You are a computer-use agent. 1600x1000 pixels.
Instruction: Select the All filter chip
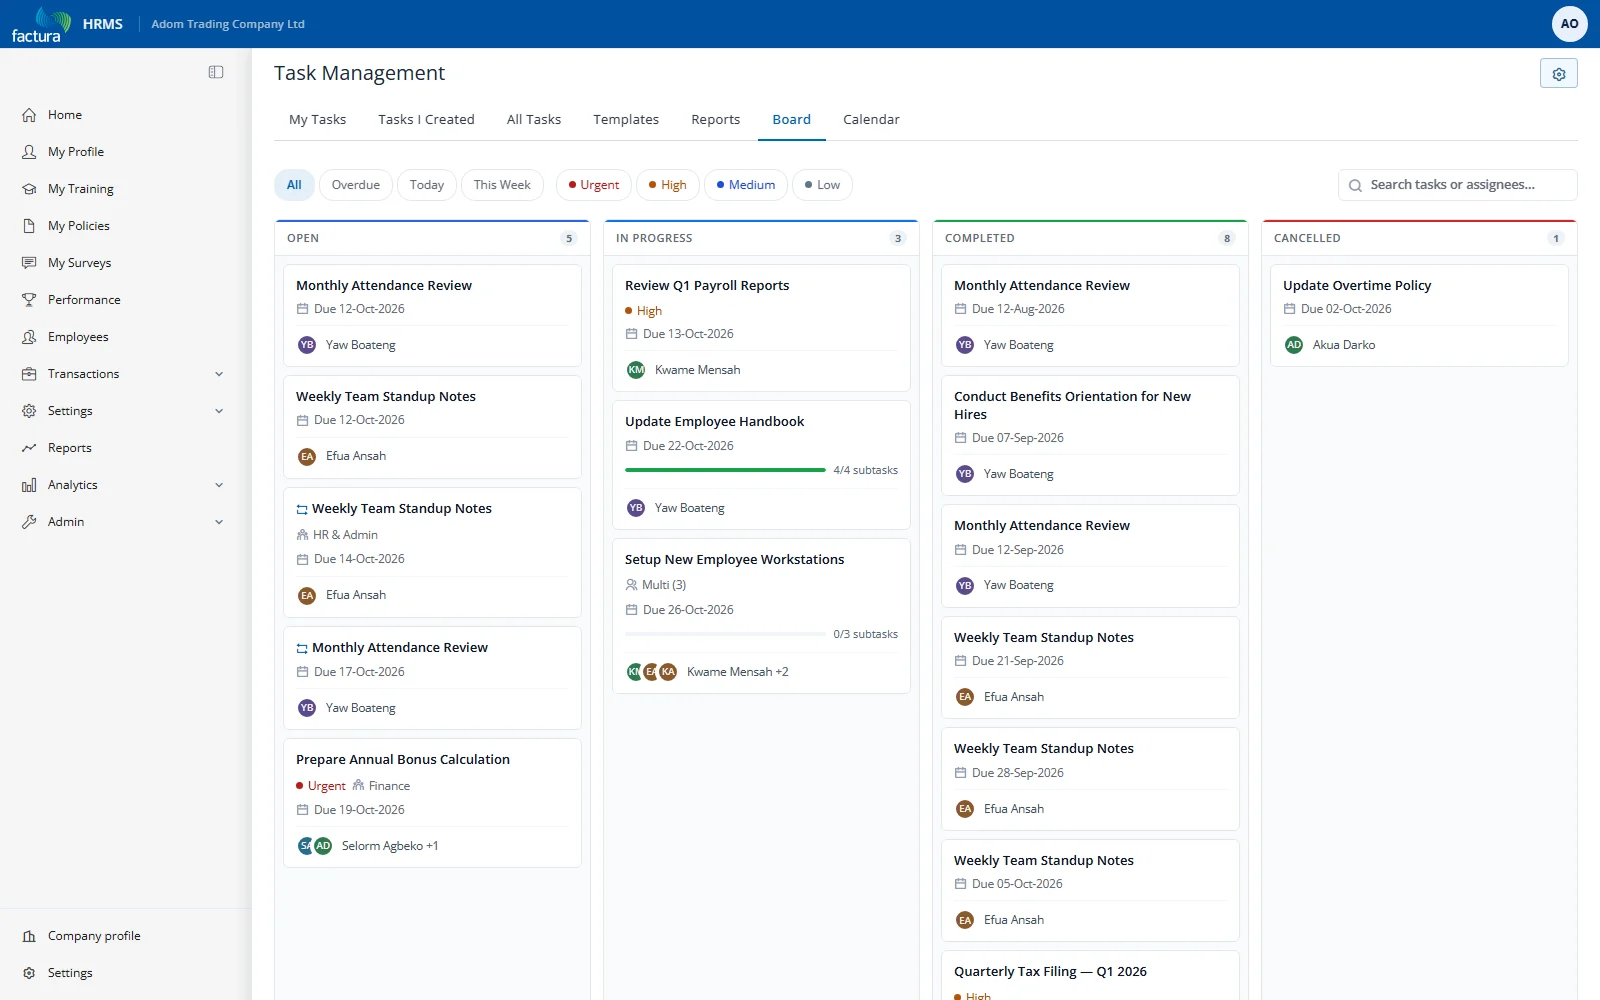point(294,185)
